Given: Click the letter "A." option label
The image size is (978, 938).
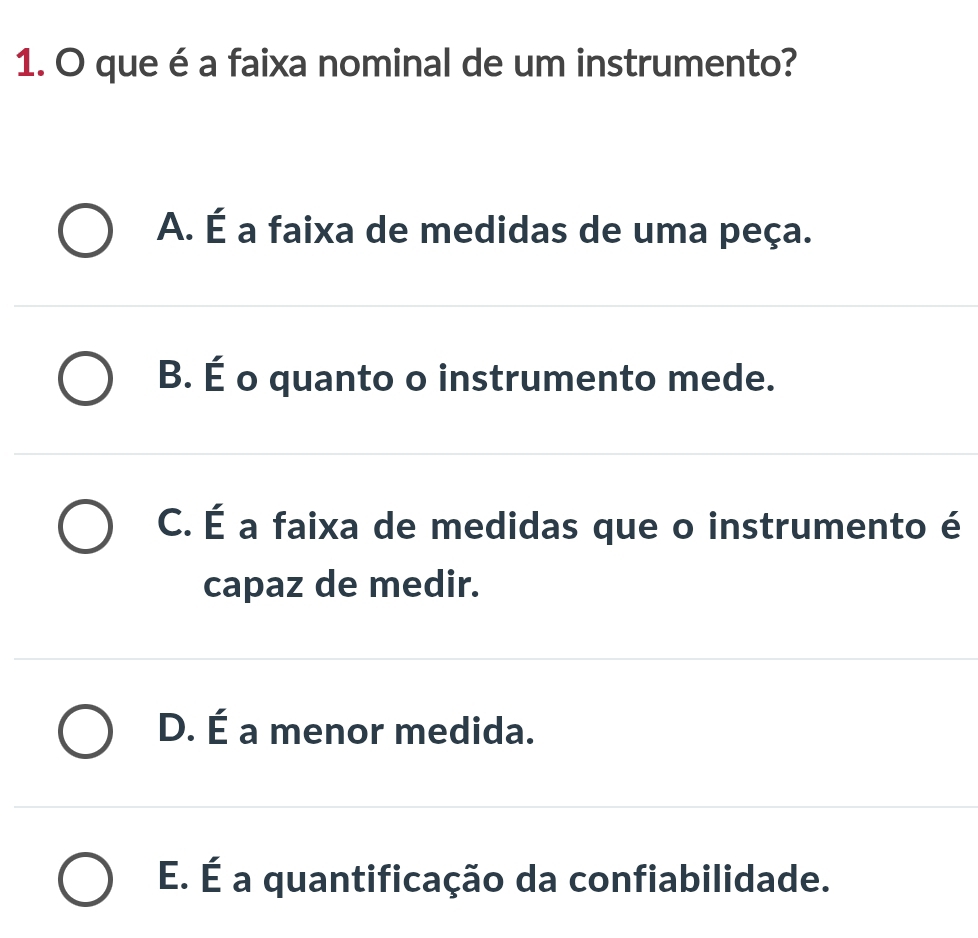Looking at the screenshot, I should pos(176,231).
